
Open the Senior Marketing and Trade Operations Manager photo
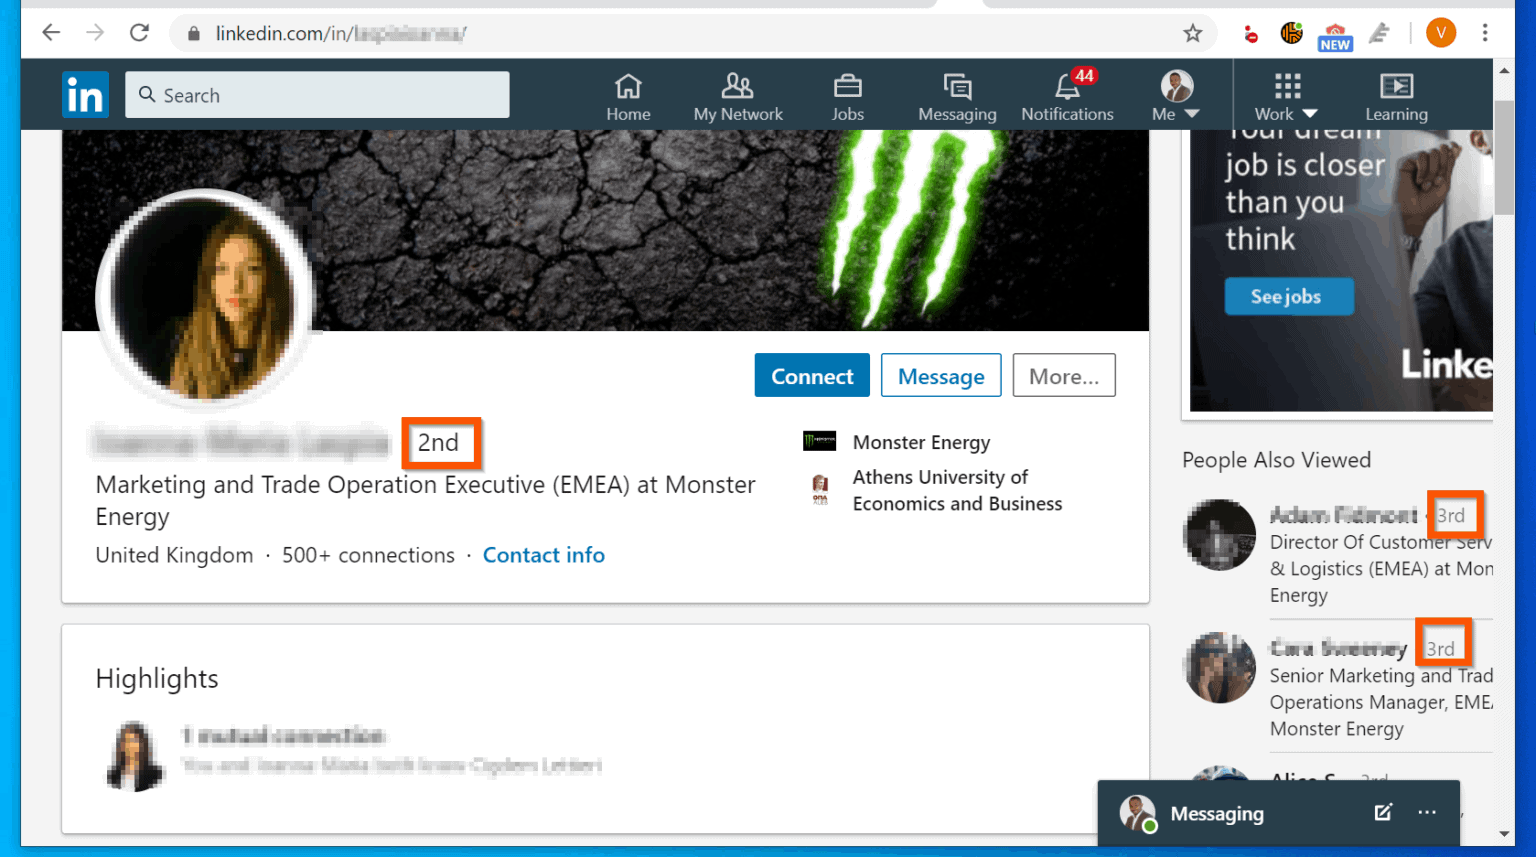click(1219, 667)
